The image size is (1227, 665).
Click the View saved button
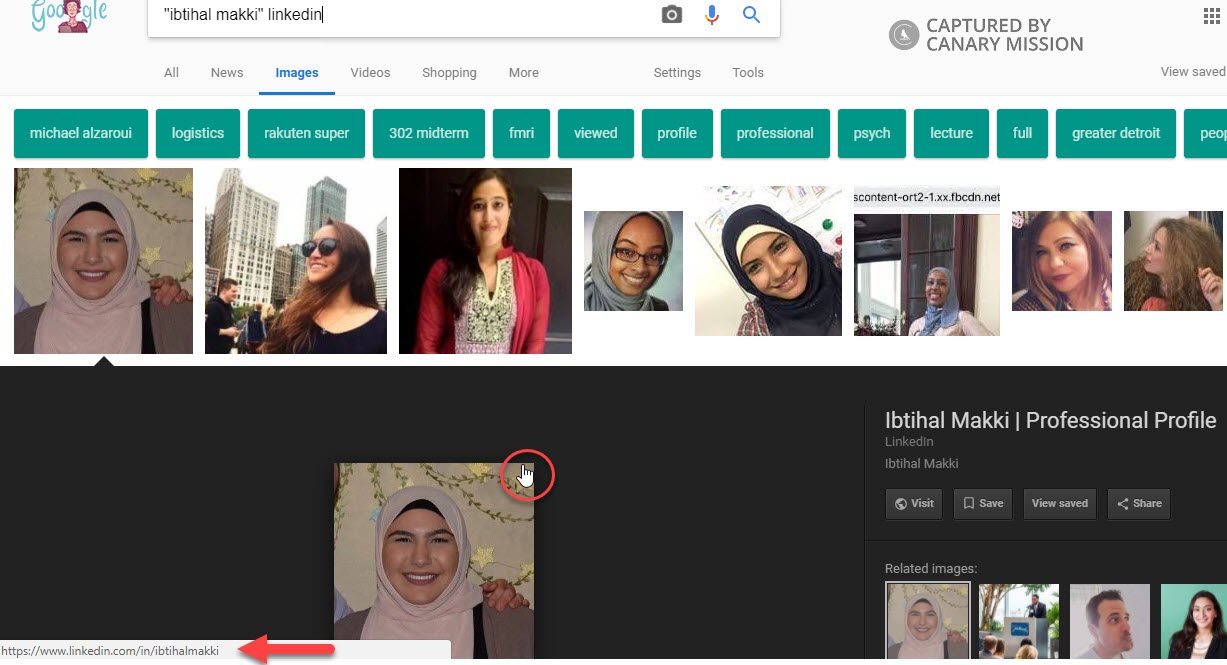pyautogui.click(x=1059, y=503)
